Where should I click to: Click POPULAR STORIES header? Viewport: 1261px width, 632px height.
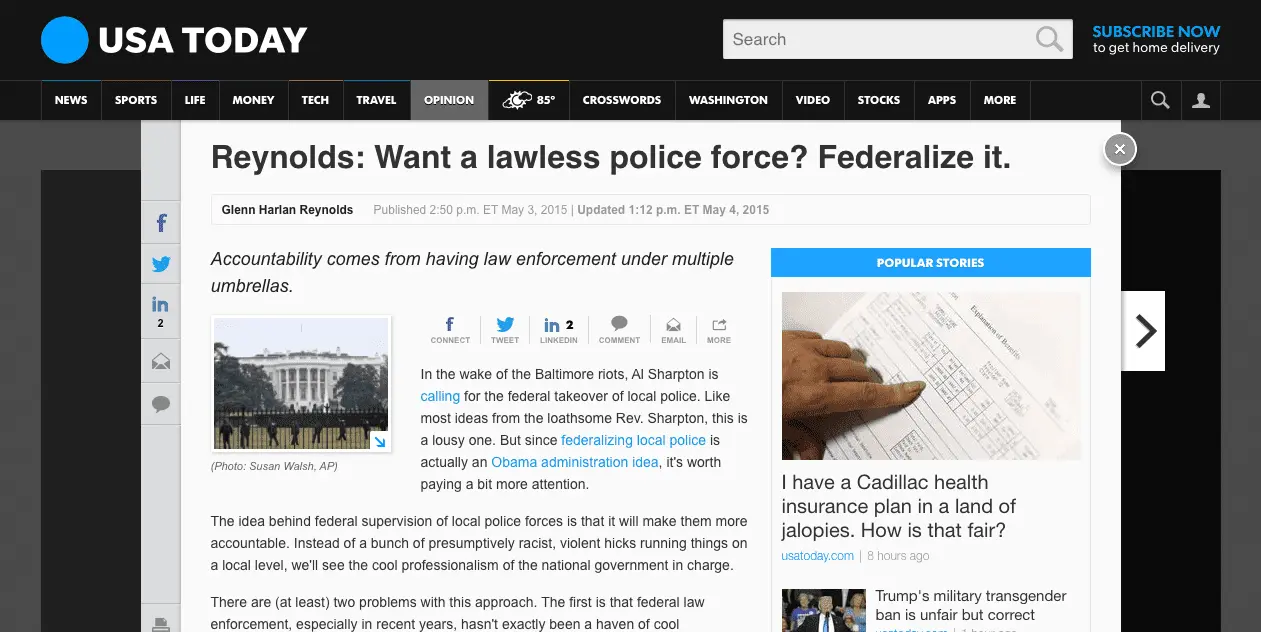click(x=931, y=263)
